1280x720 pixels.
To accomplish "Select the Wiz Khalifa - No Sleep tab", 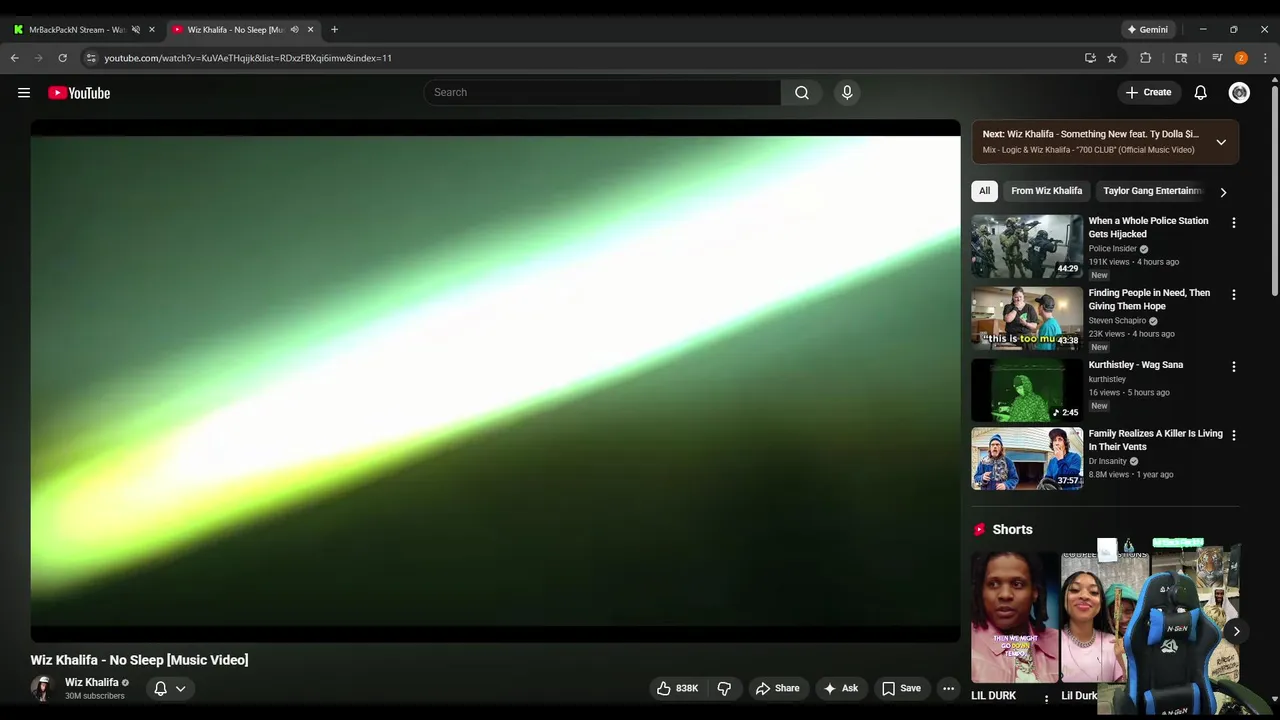I will tap(235, 30).
